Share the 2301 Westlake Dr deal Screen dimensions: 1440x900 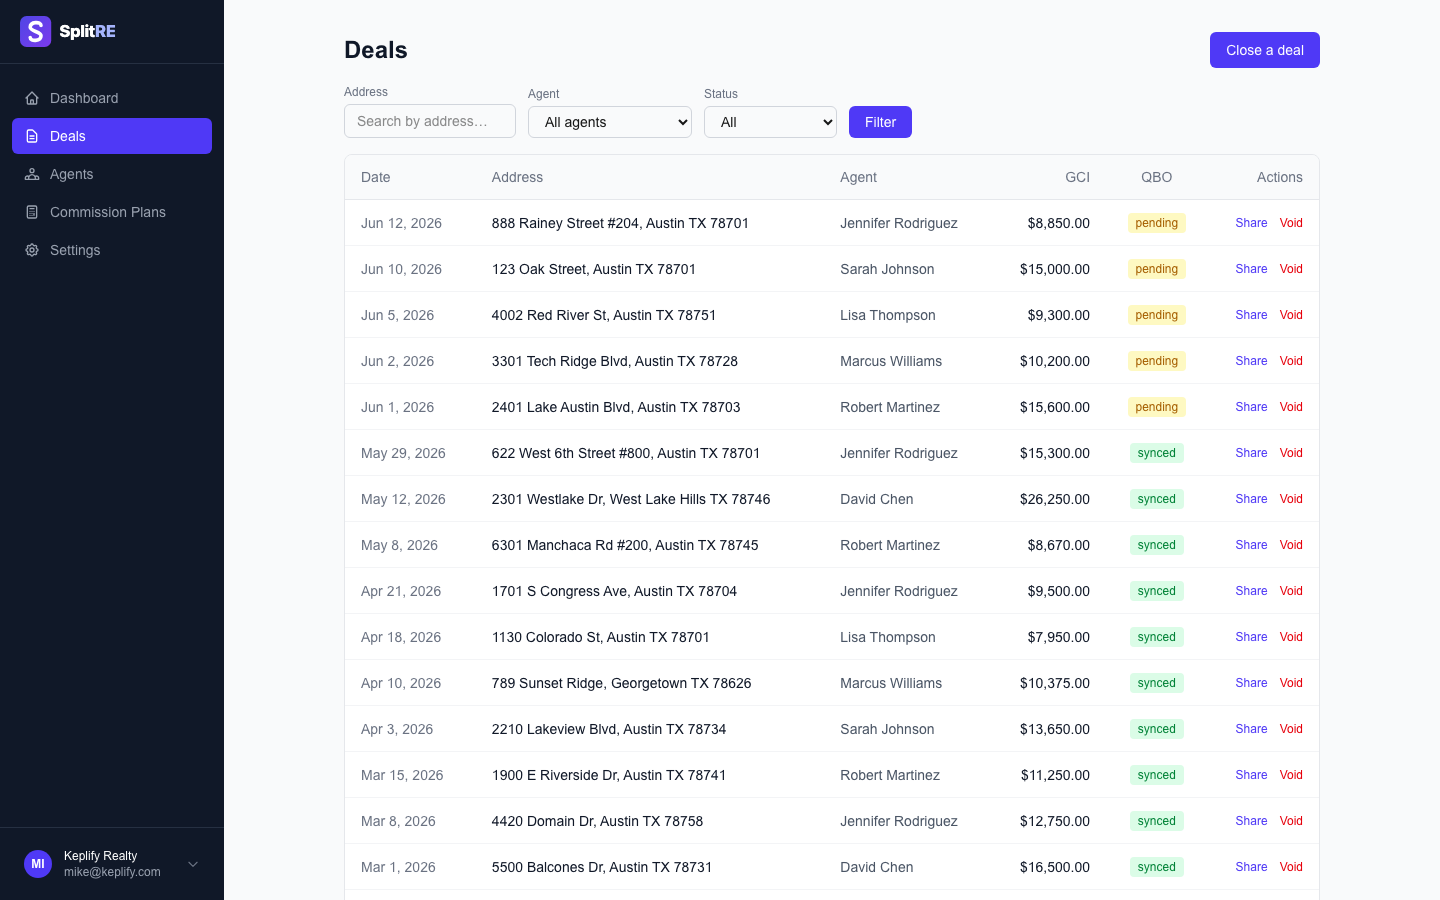(x=1251, y=499)
